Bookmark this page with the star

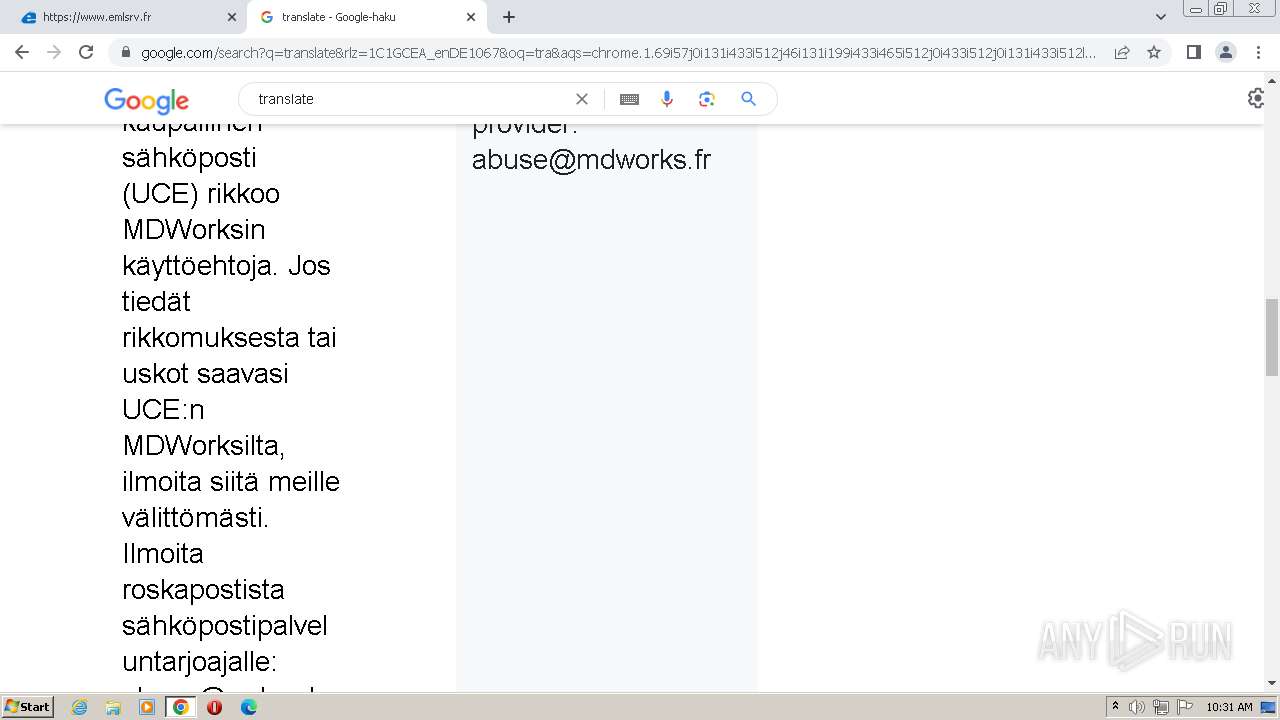tap(1154, 53)
